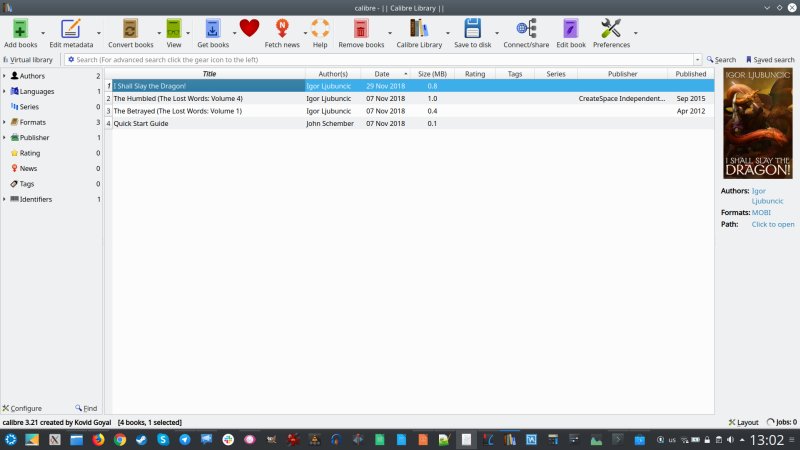Expand the Authors category in tag browser

click(x=4, y=76)
